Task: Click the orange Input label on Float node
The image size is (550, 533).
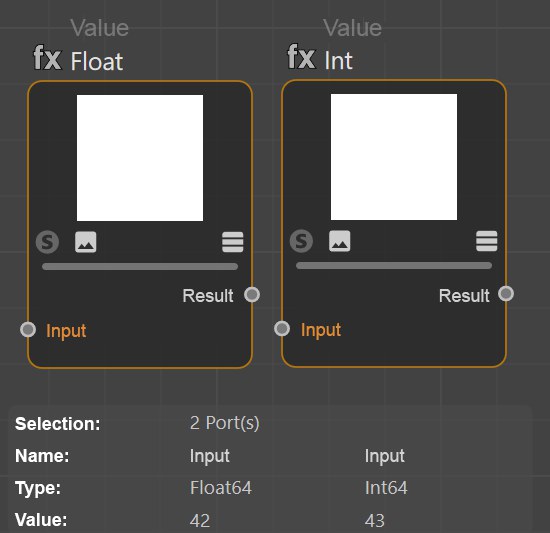Action: (66, 331)
